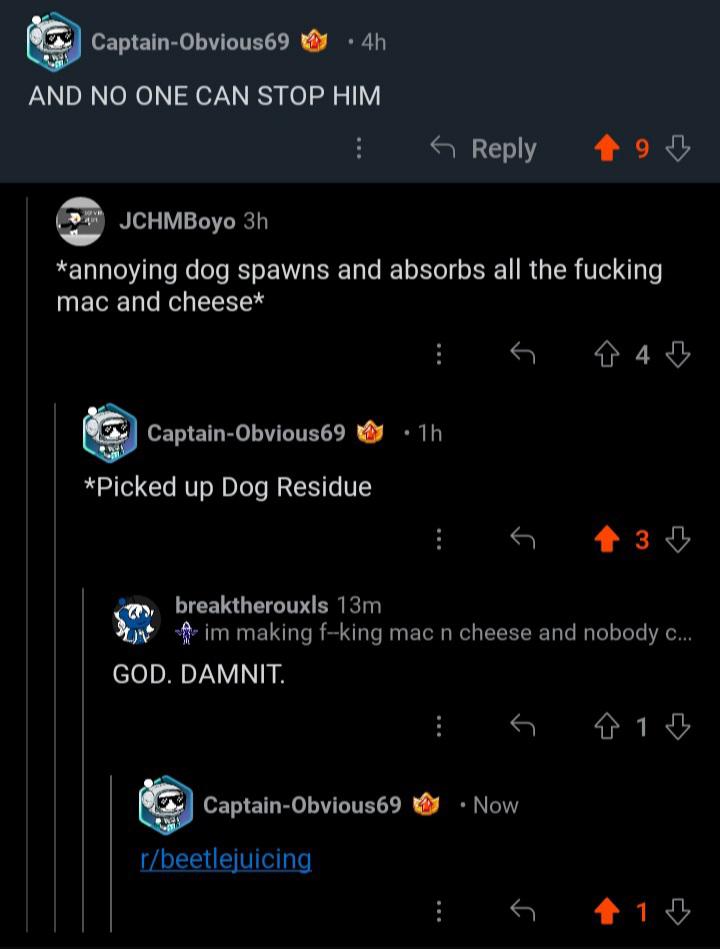The width and height of the screenshot is (720, 949).
Task: Open three-dot menu on top comment
Action: 359,148
